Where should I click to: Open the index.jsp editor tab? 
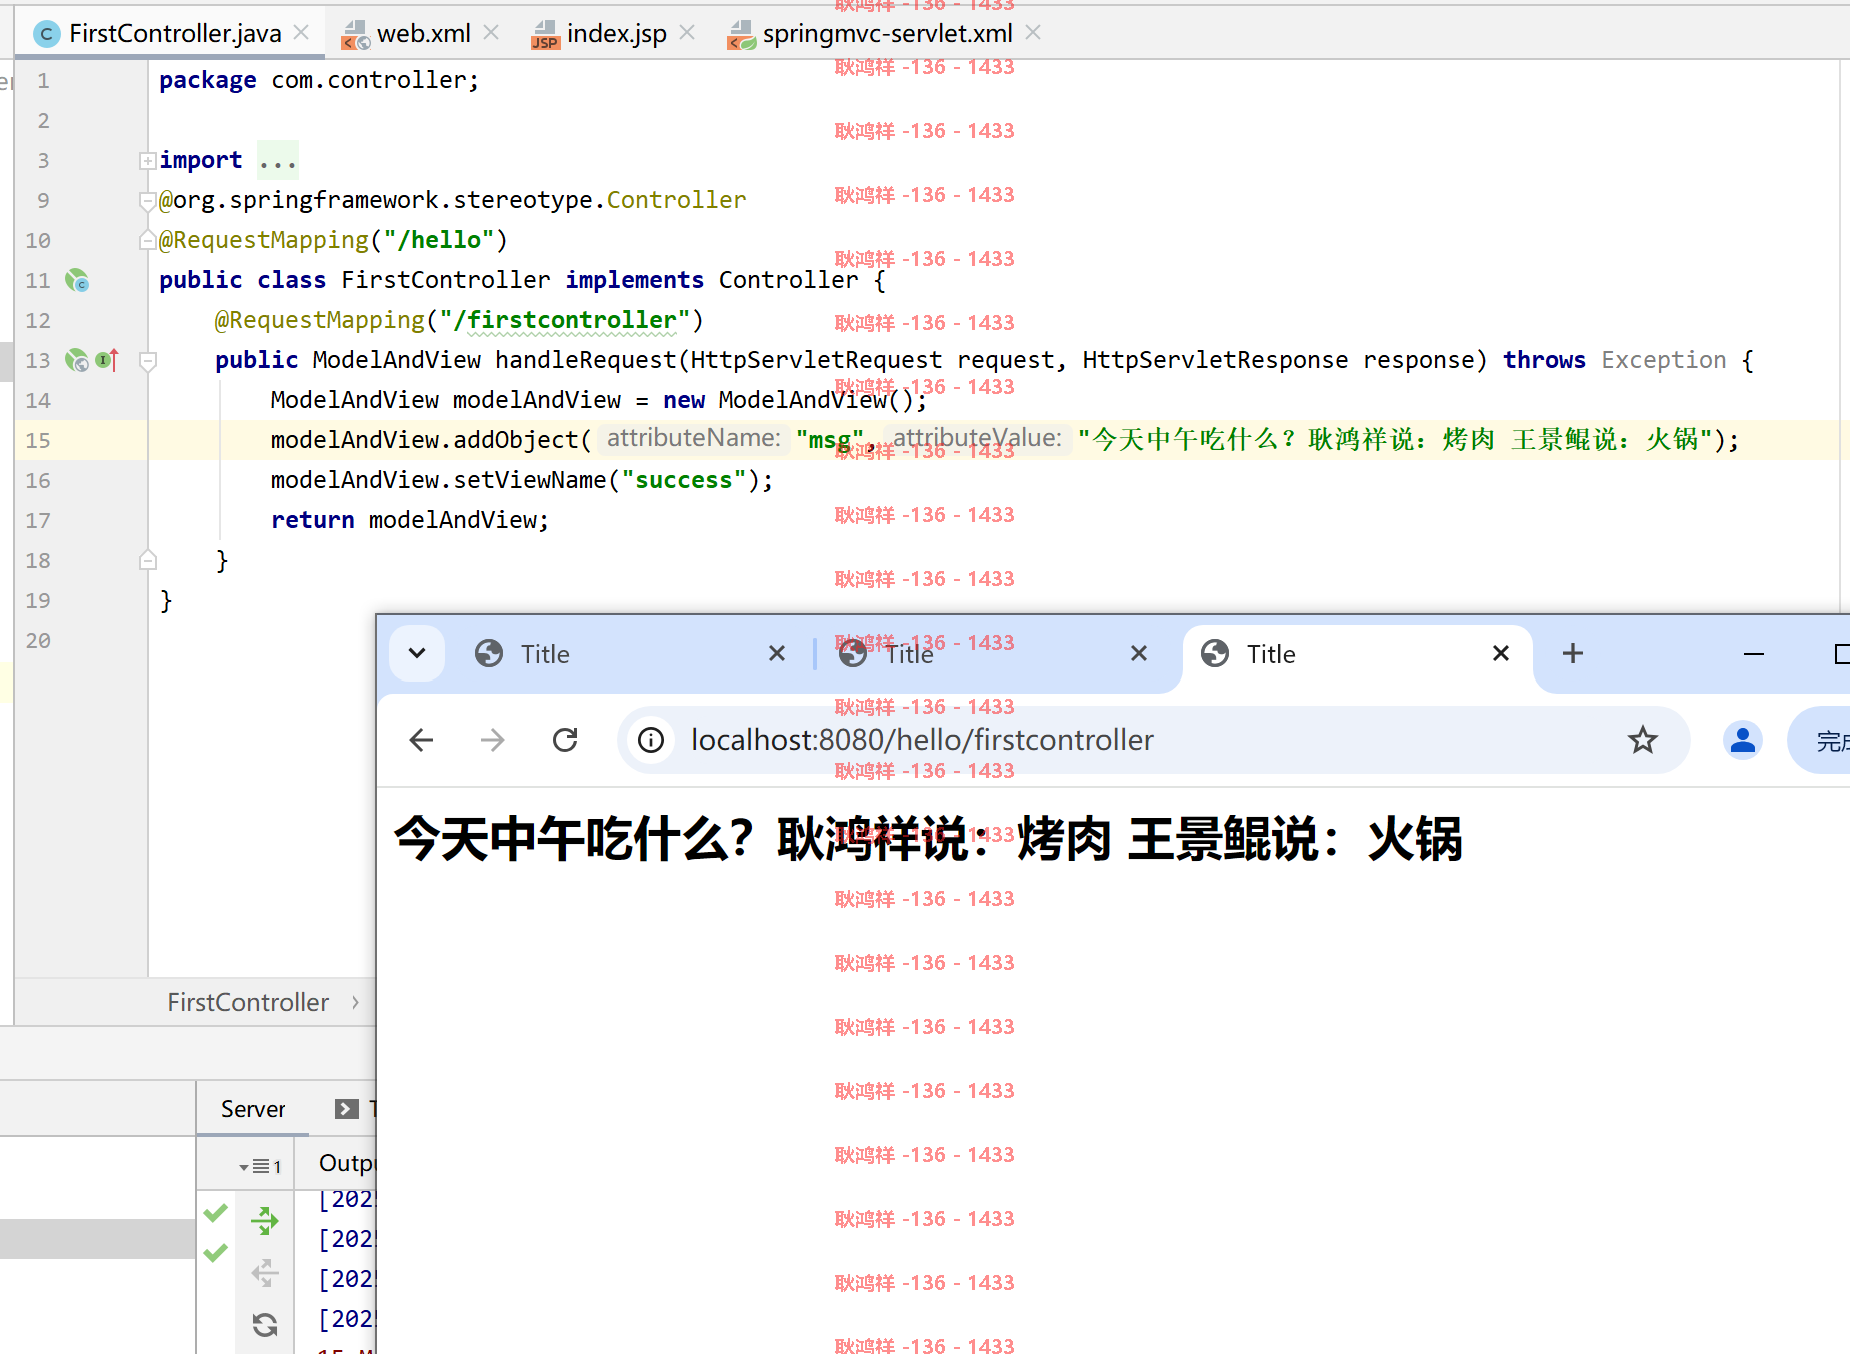(x=616, y=34)
